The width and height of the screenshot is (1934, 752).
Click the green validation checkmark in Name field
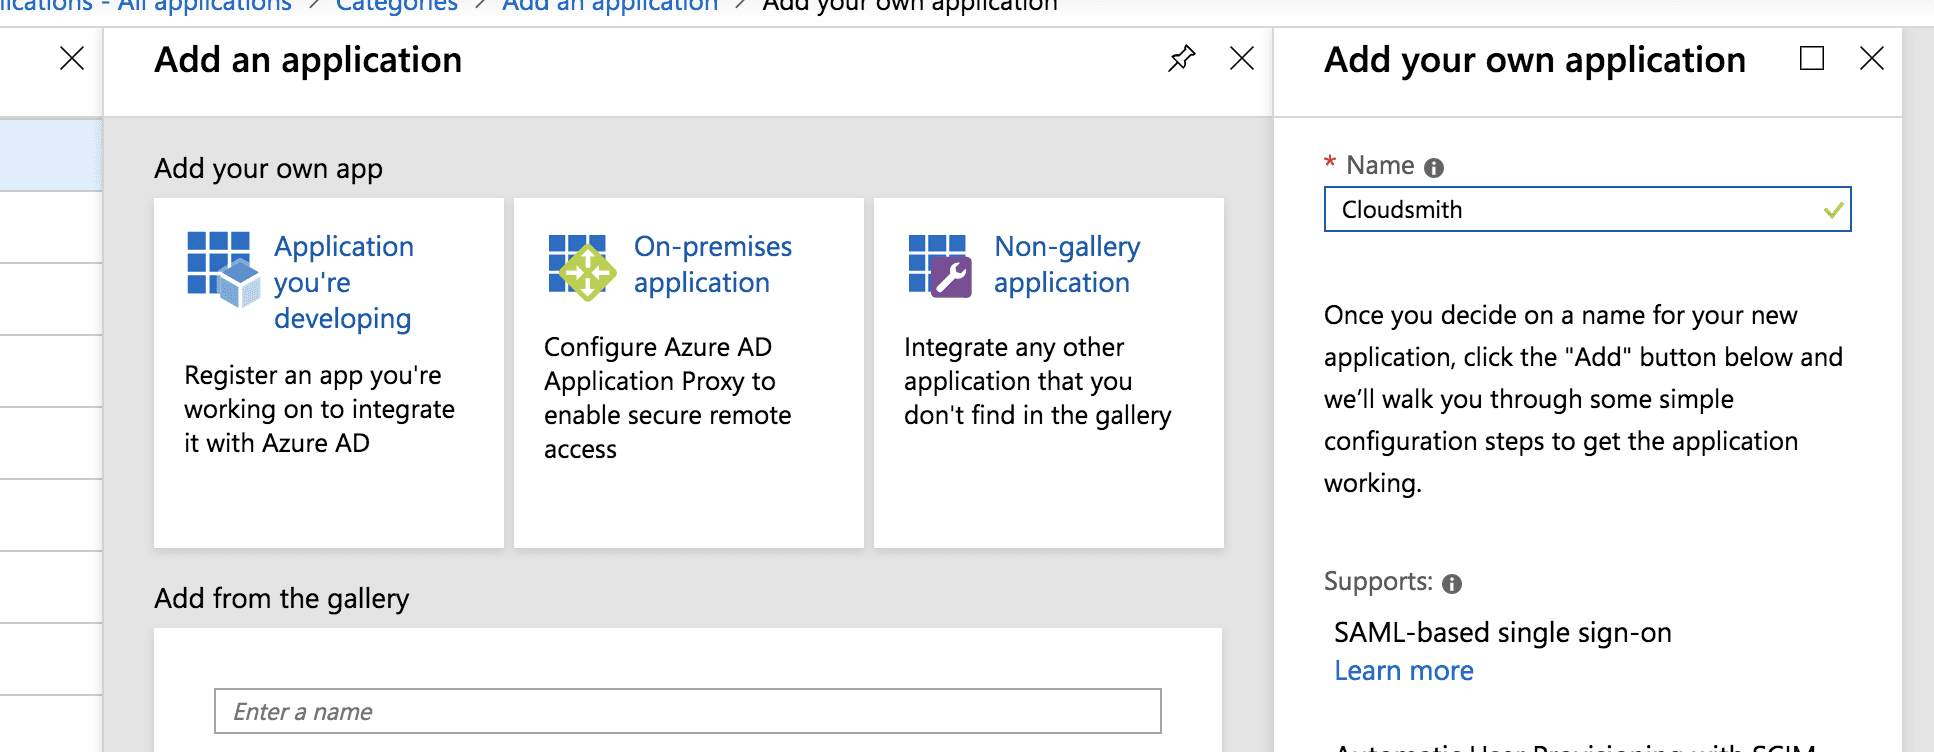(1832, 210)
